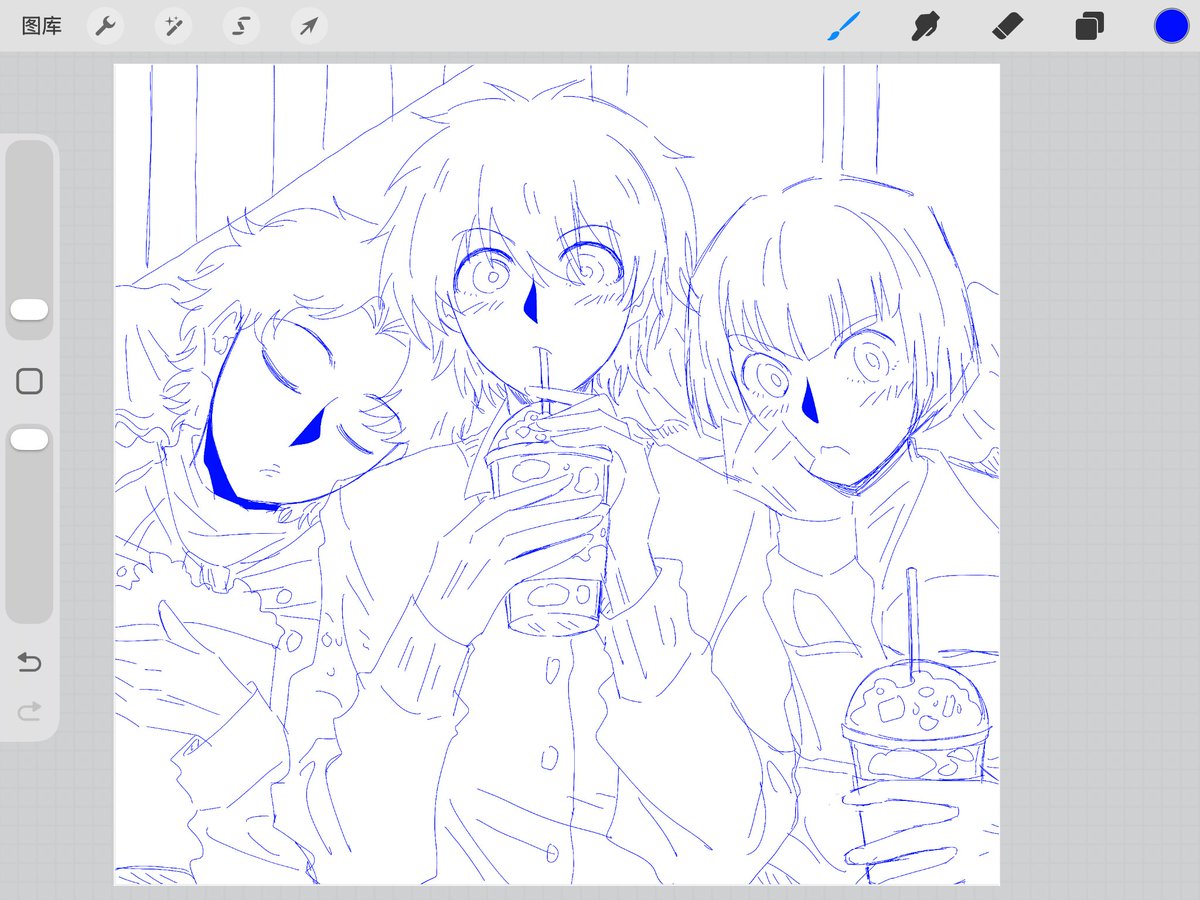Activate the Transform arrow tool

309,26
